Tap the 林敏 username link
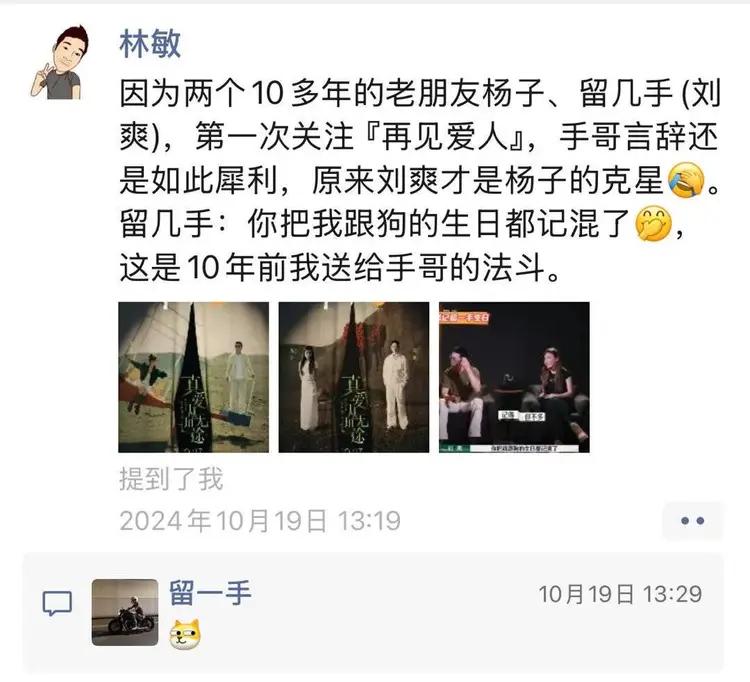The width and height of the screenshot is (750, 682). (150, 44)
